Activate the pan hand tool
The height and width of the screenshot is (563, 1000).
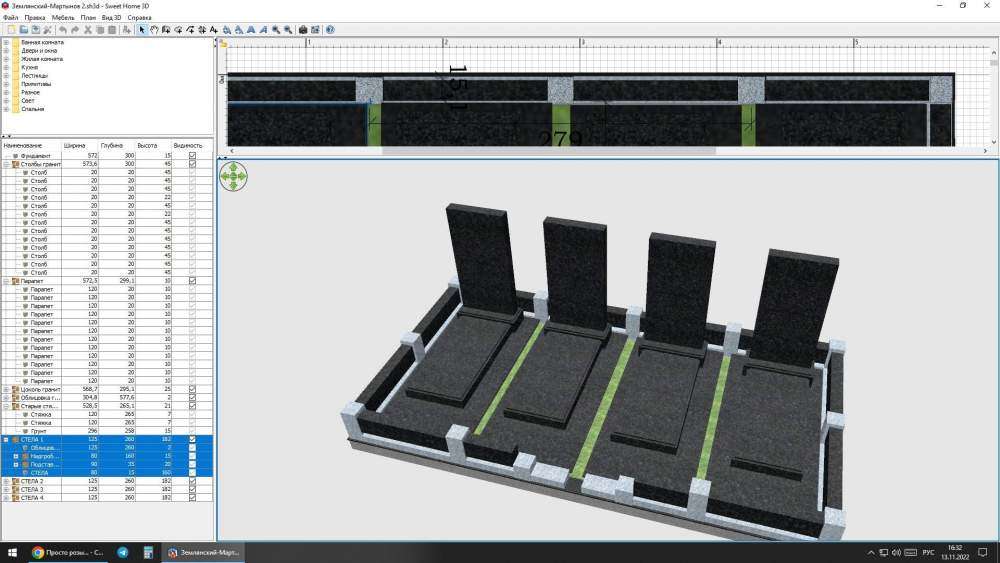pos(153,30)
